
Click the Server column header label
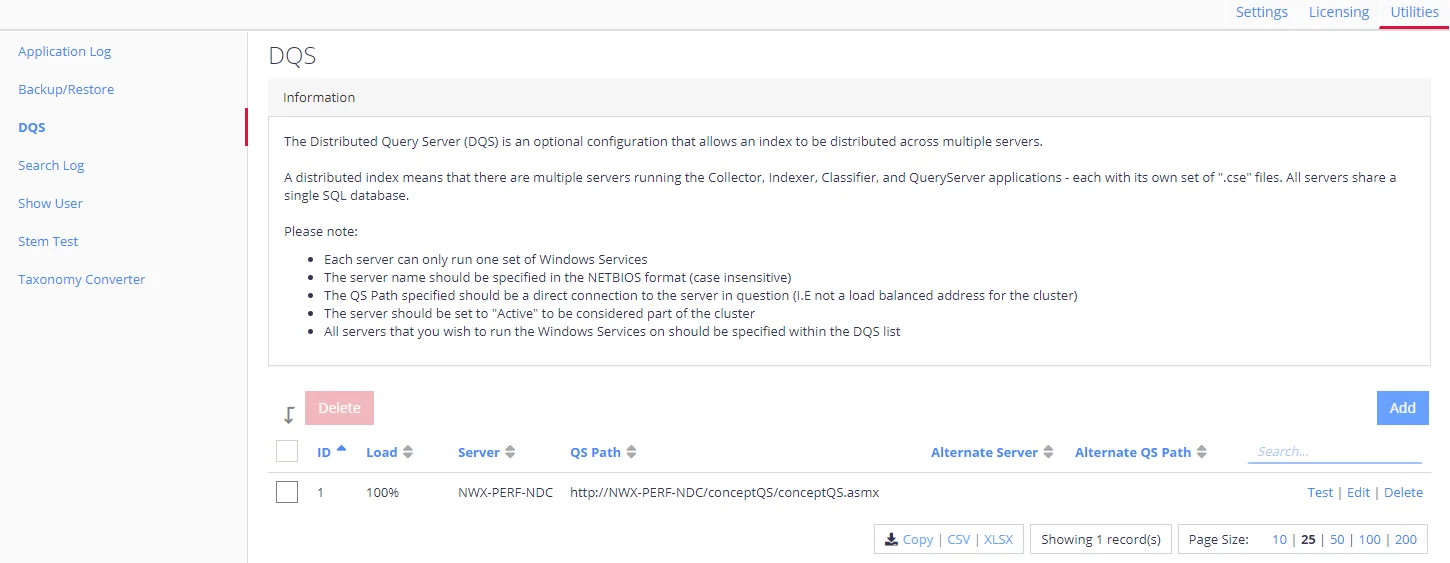pyautogui.click(x=479, y=452)
